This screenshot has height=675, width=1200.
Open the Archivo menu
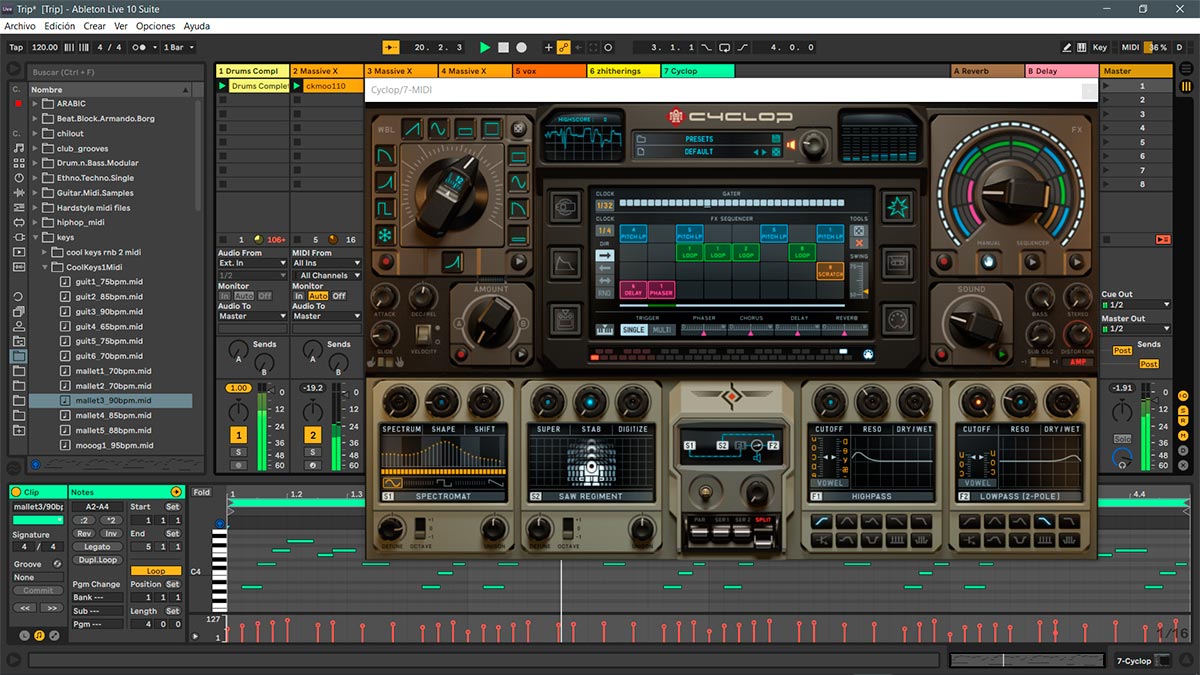click(20, 26)
